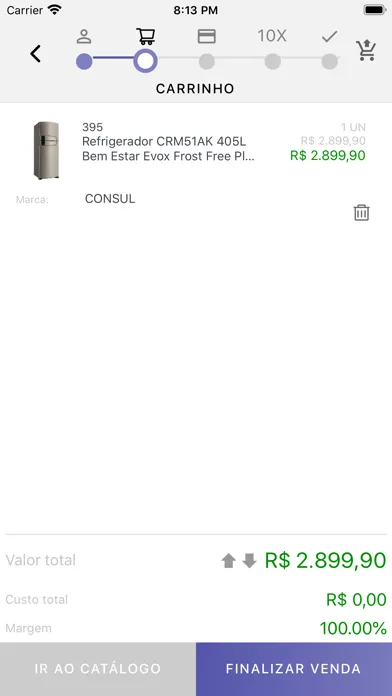The image size is (392, 696).
Task: Tap Finalizar Venda button
Action: [x=294, y=669]
